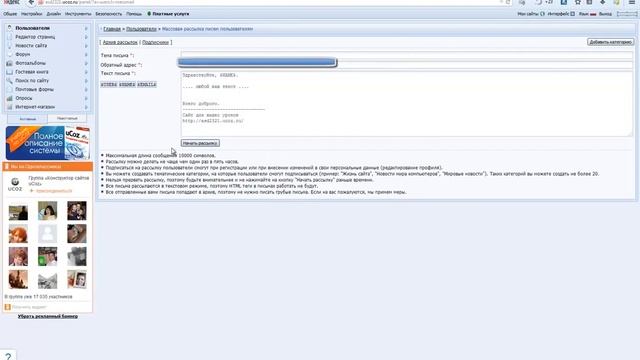Click the help question mark icon
This screenshot has width=640, height=360.
8,356
